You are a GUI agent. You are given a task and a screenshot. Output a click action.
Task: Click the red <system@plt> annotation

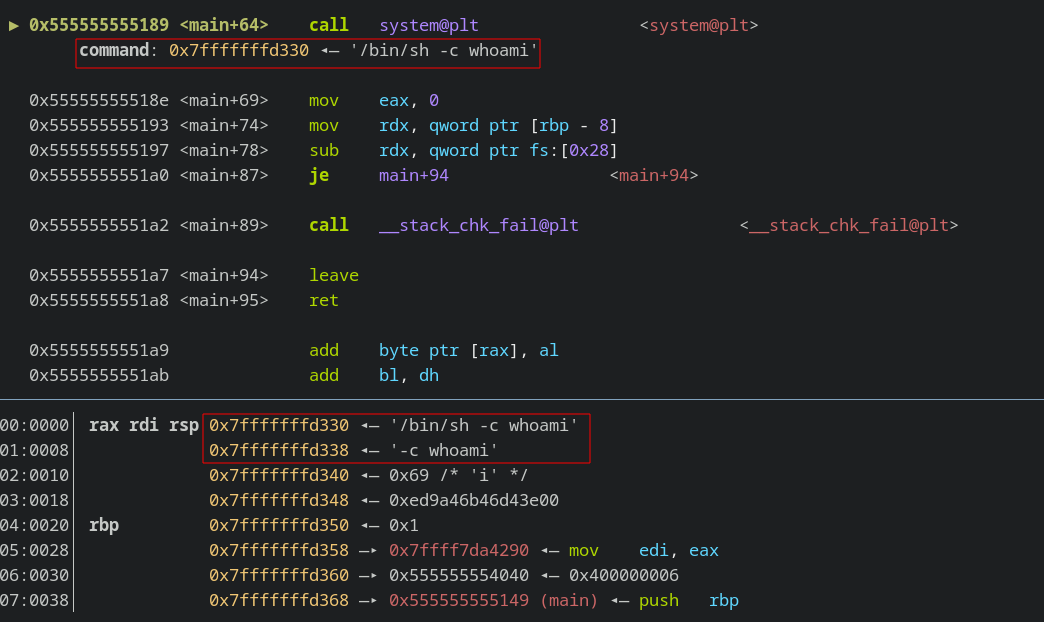point(699,25)
